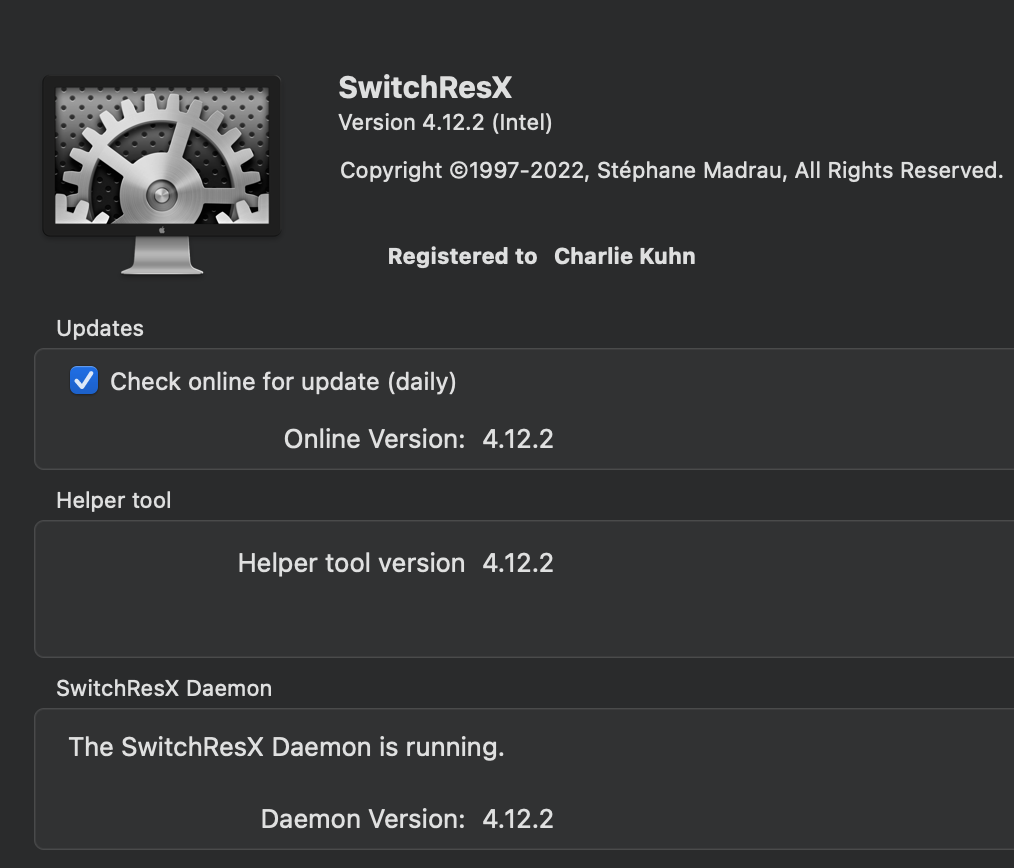Screen dimensions: 1014x868
Task: Click the Daemon Version label
Action: [x=363, y=819]
